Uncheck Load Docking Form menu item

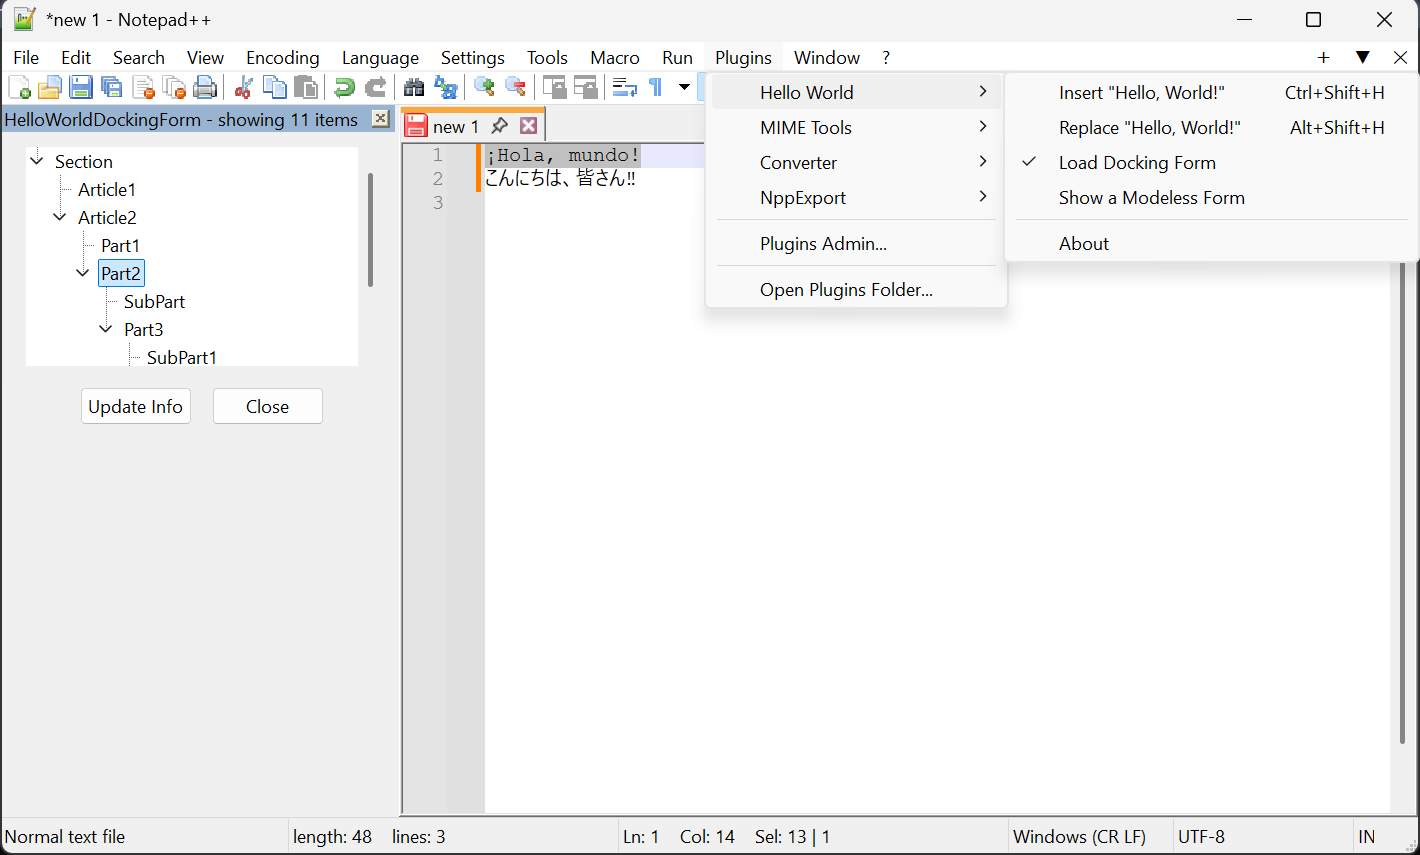[x=1212, y=162]
